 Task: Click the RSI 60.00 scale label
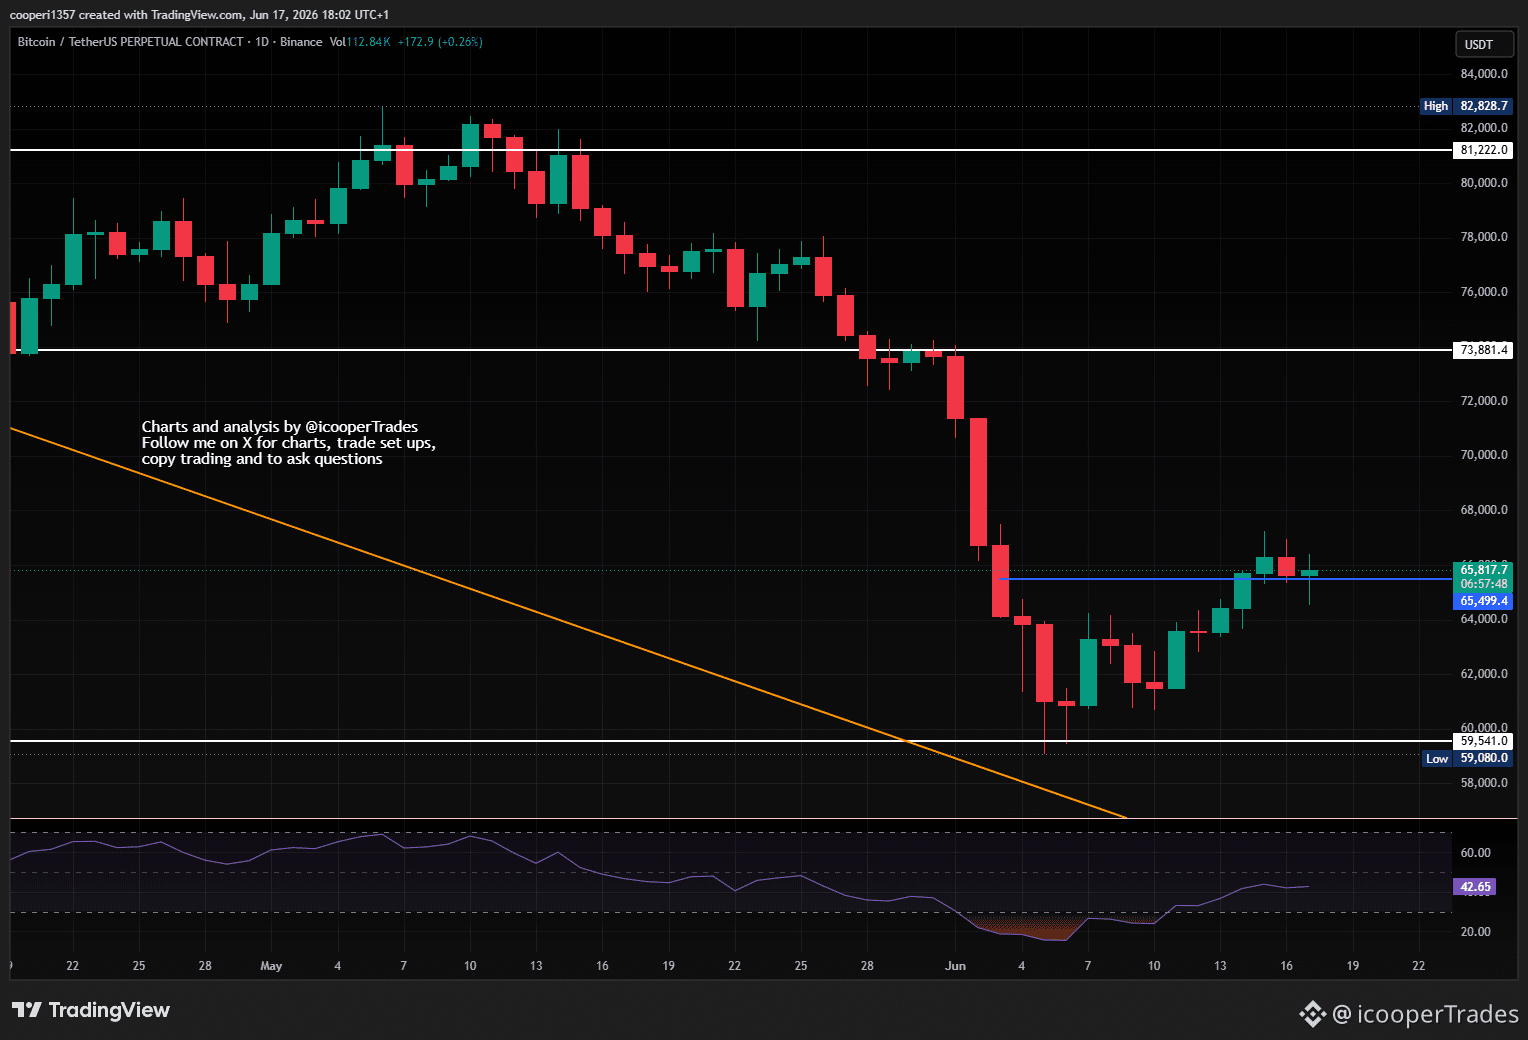coord(1475,853)
